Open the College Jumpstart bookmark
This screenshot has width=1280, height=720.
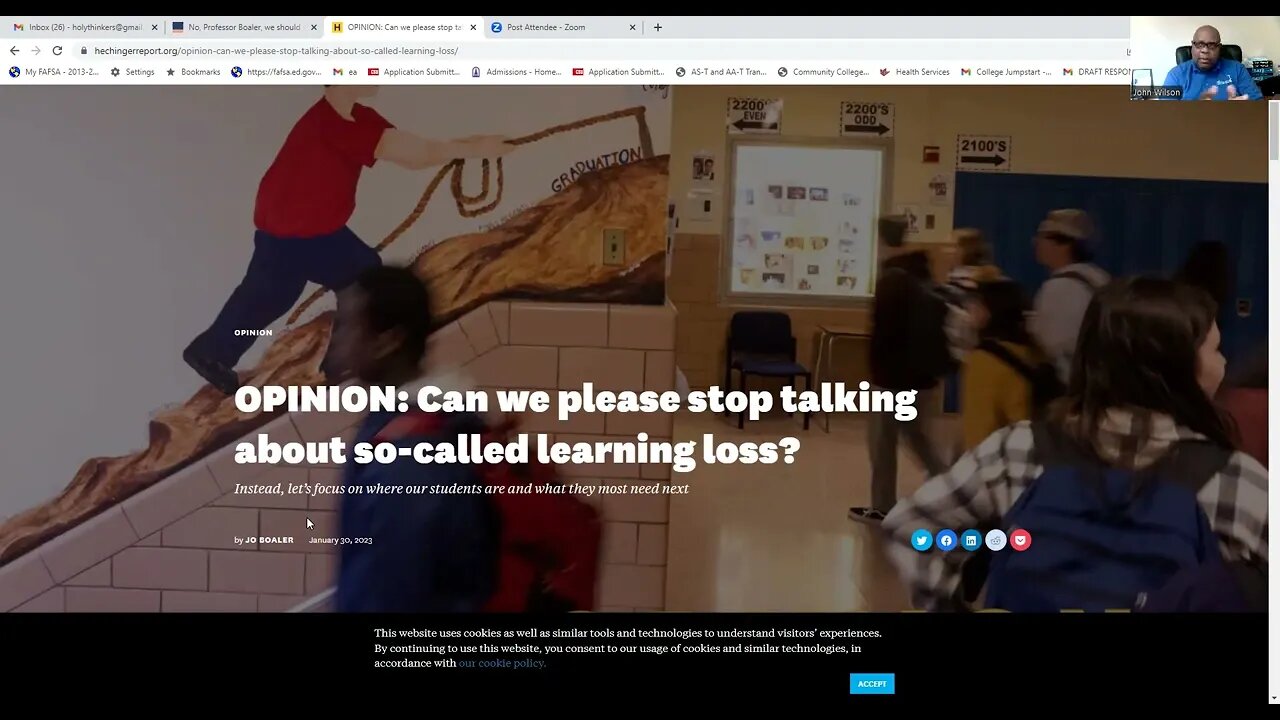pos(1006,72)
